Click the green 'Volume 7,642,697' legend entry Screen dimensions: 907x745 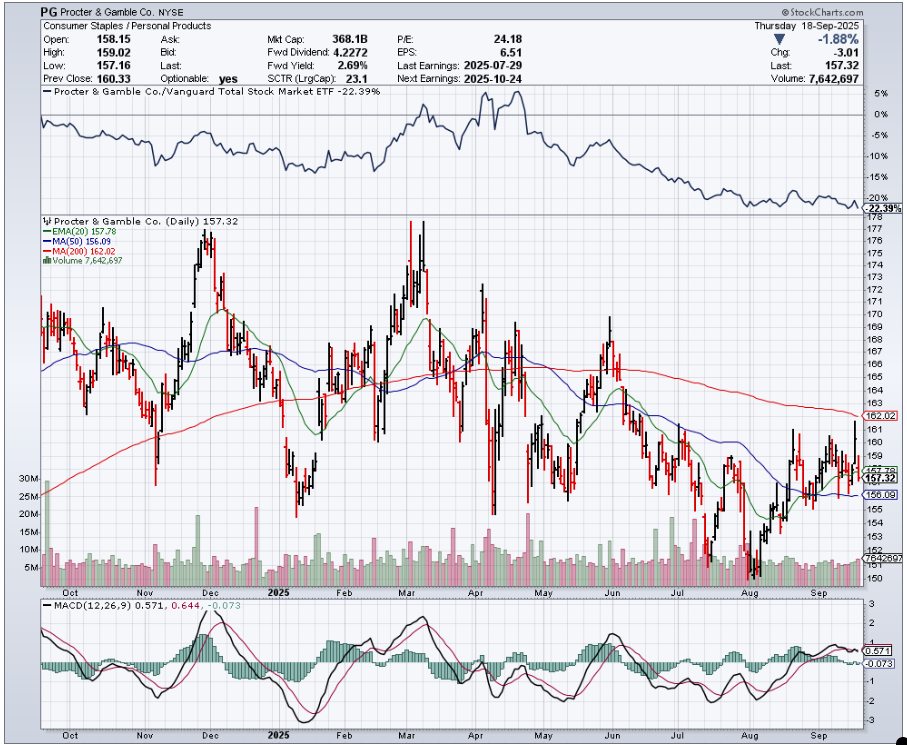(x=87, y=260)
